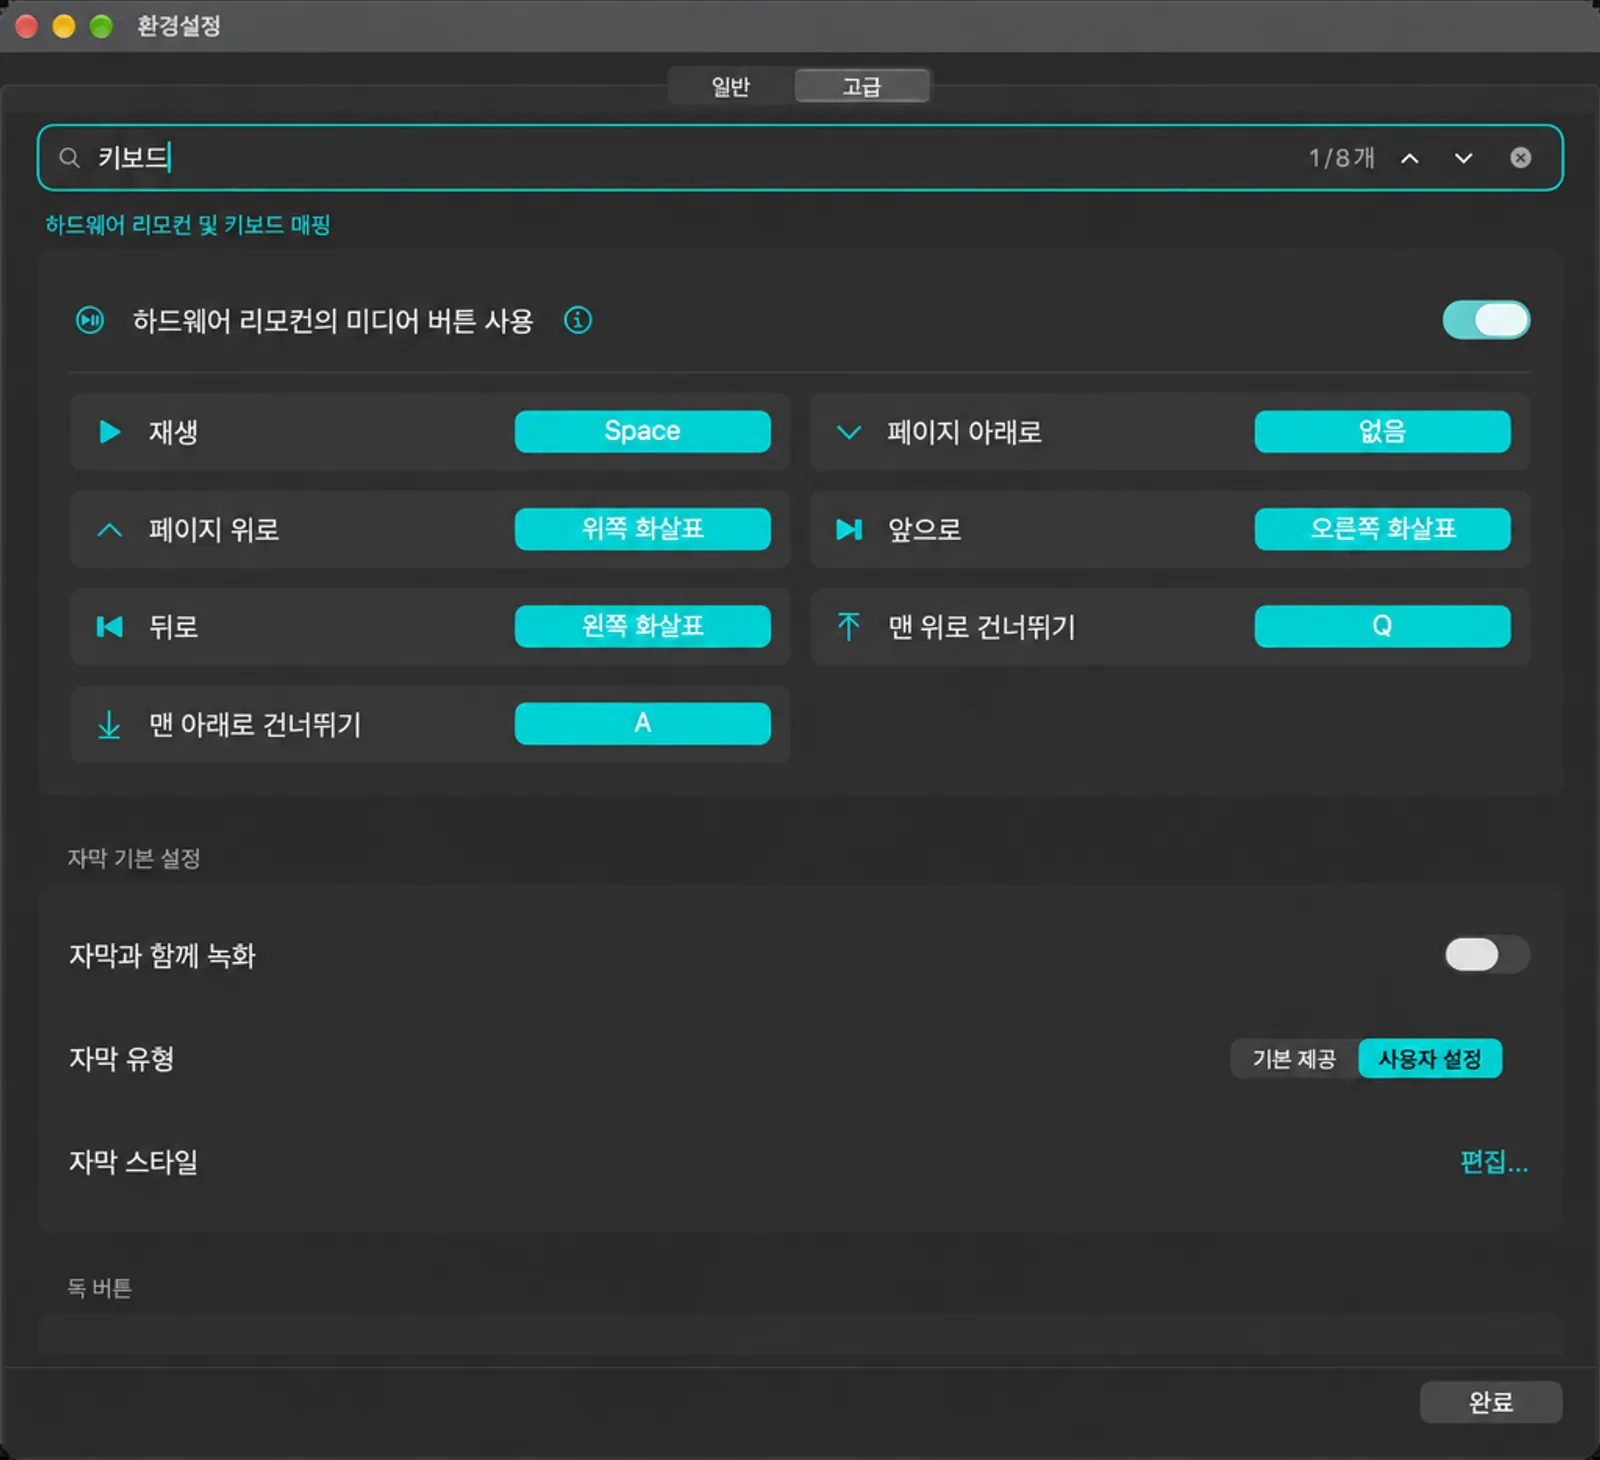Switch to the 일반 tab

[x=731, y=87]
